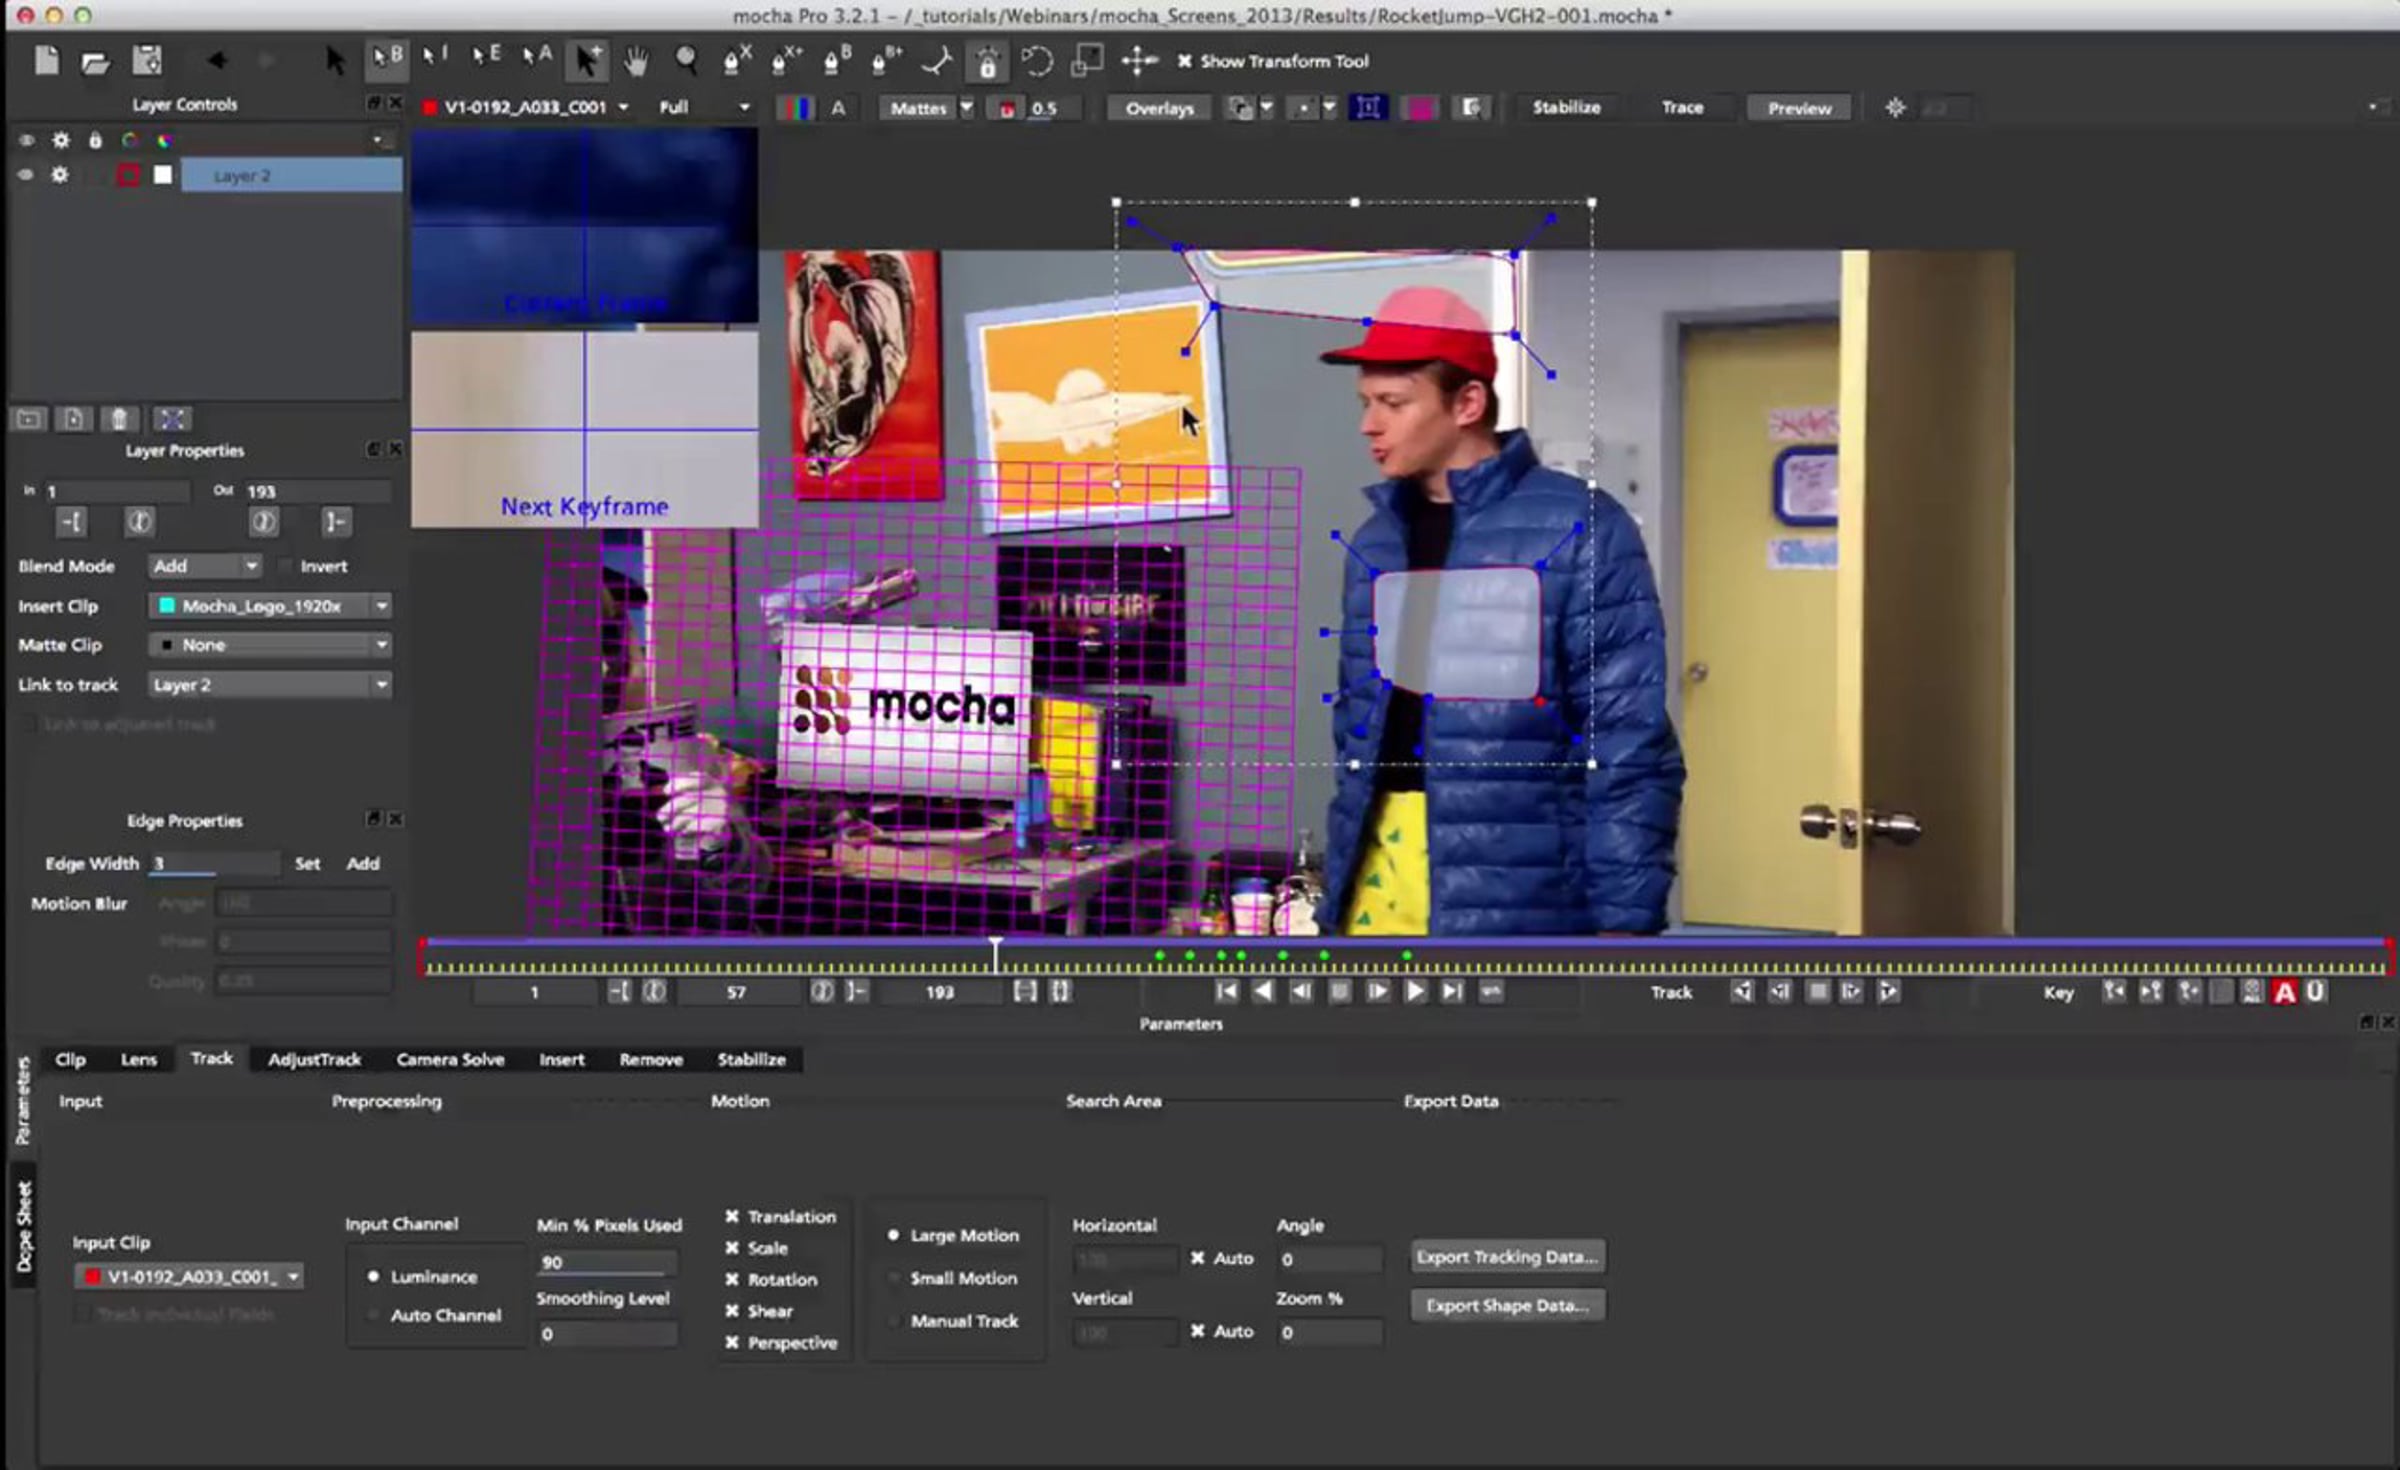Viewport: 2400px width, 1470px height.
Task: Switch to the AdjustTrack tab
Action: coord(314,1060)
